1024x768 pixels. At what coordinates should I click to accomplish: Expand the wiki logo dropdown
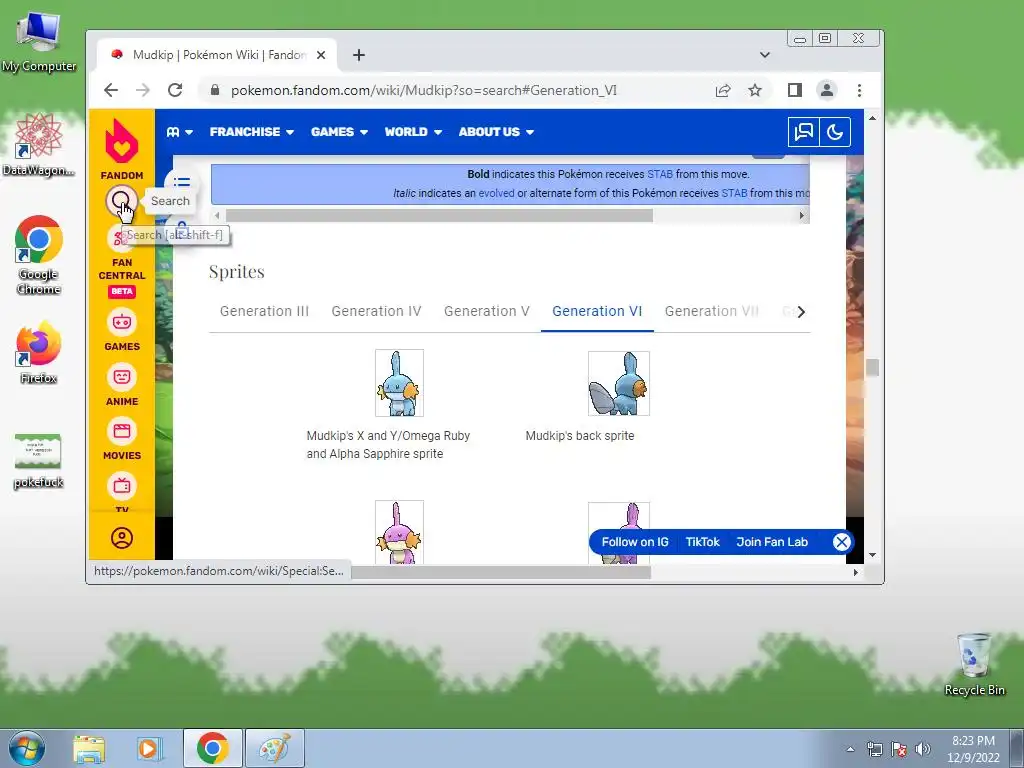[180, 132]
